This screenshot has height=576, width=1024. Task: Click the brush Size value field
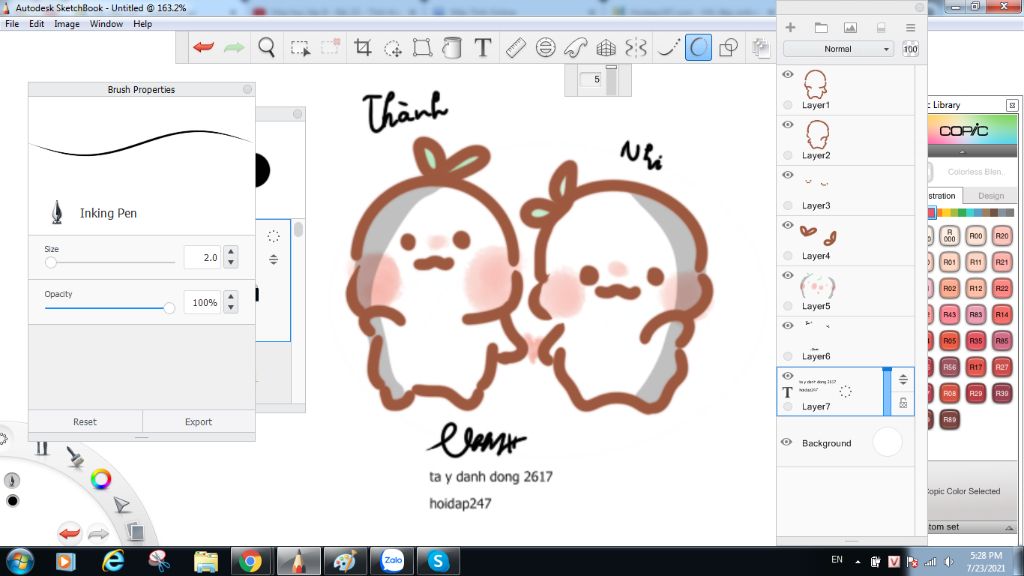pyautogui.click(x=202, y=257)
